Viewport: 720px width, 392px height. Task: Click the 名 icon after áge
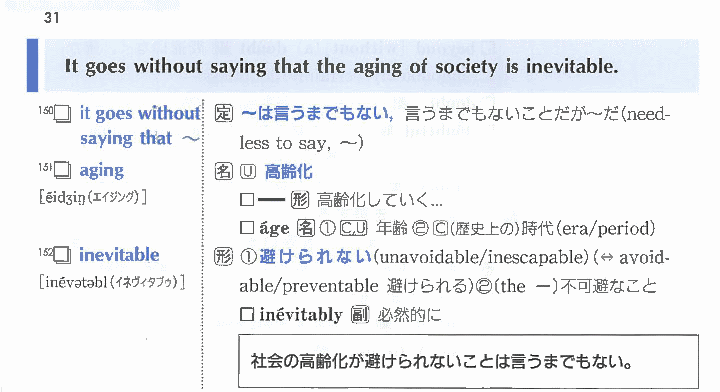(x=306, y=228)
